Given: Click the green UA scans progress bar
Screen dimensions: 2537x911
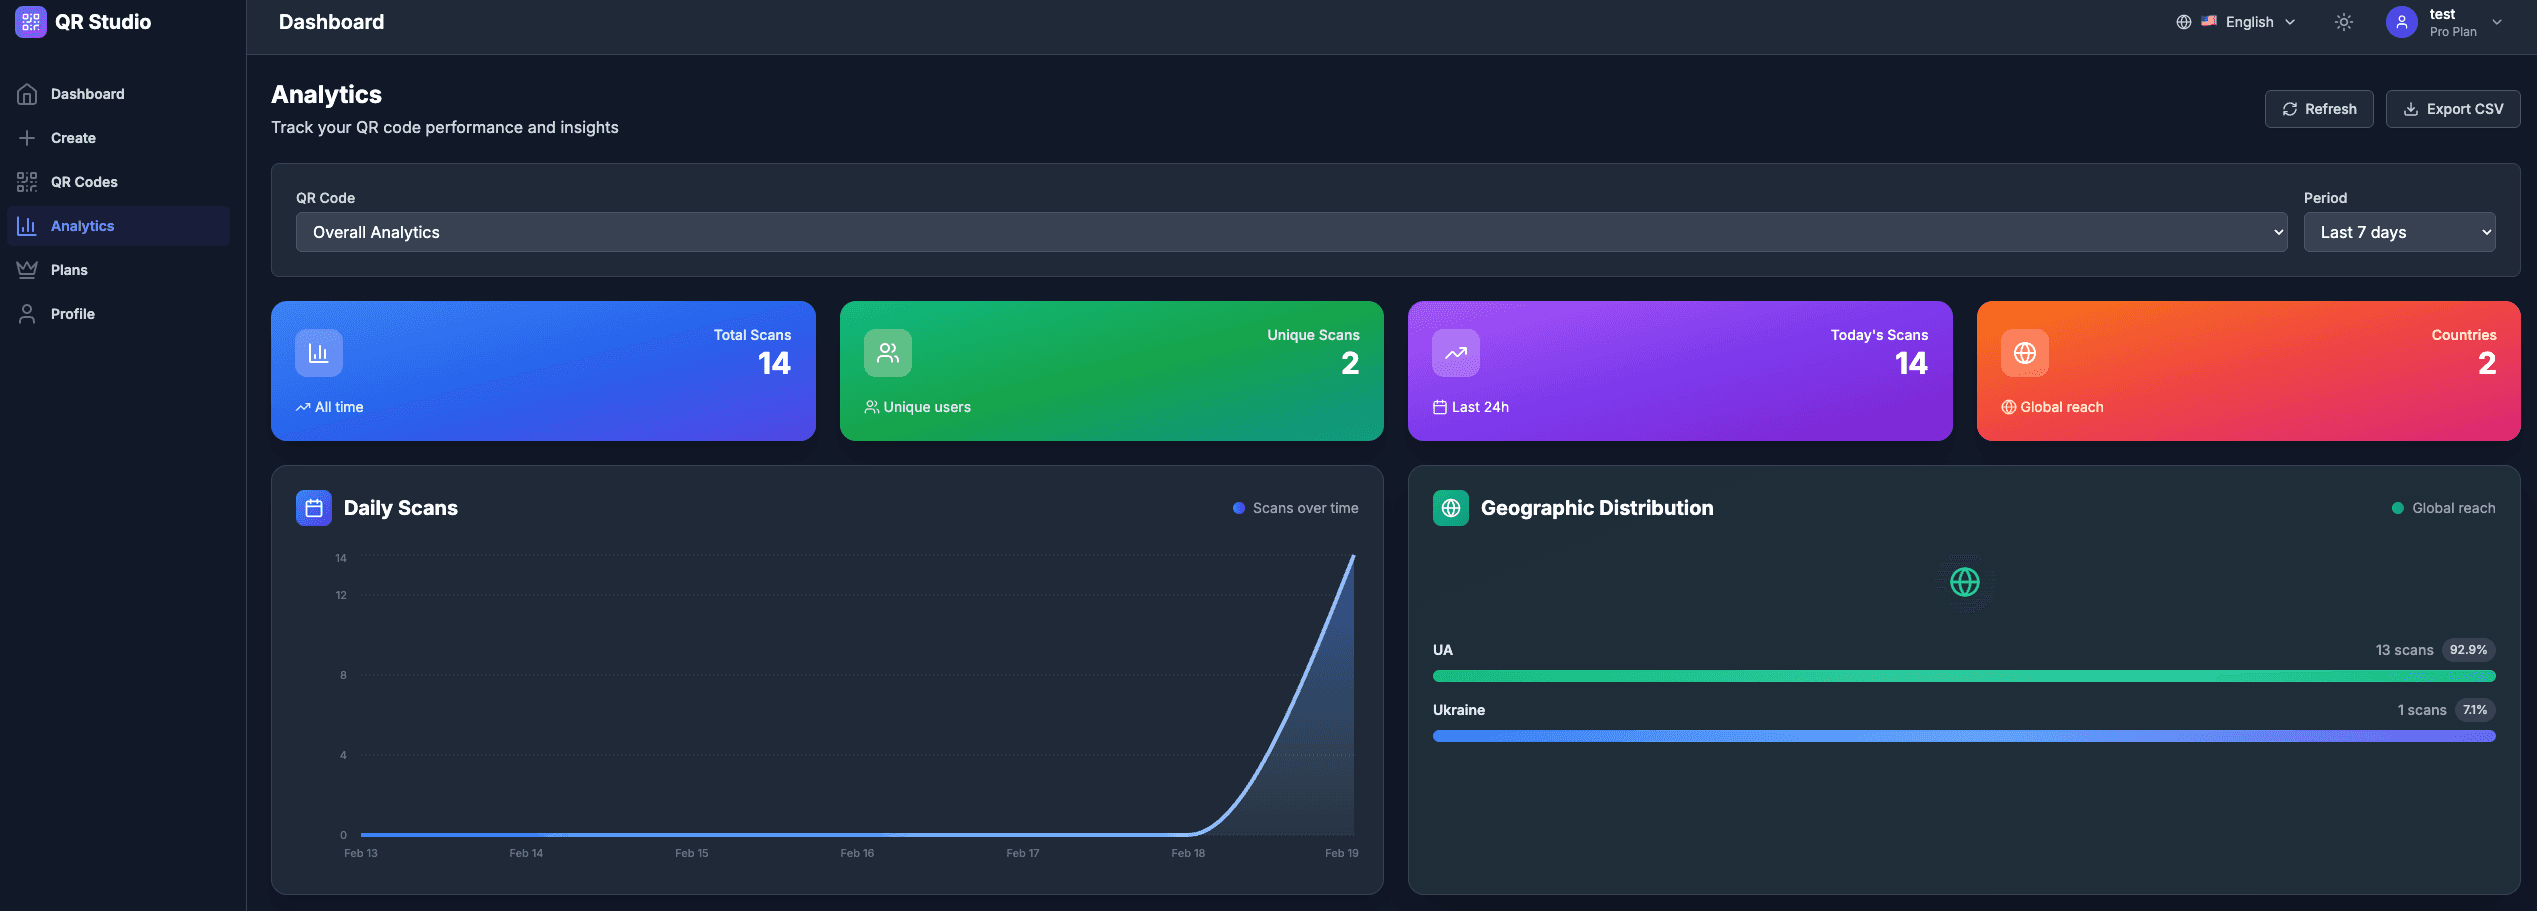Looking at the screenshot, I should (1963, 676).
